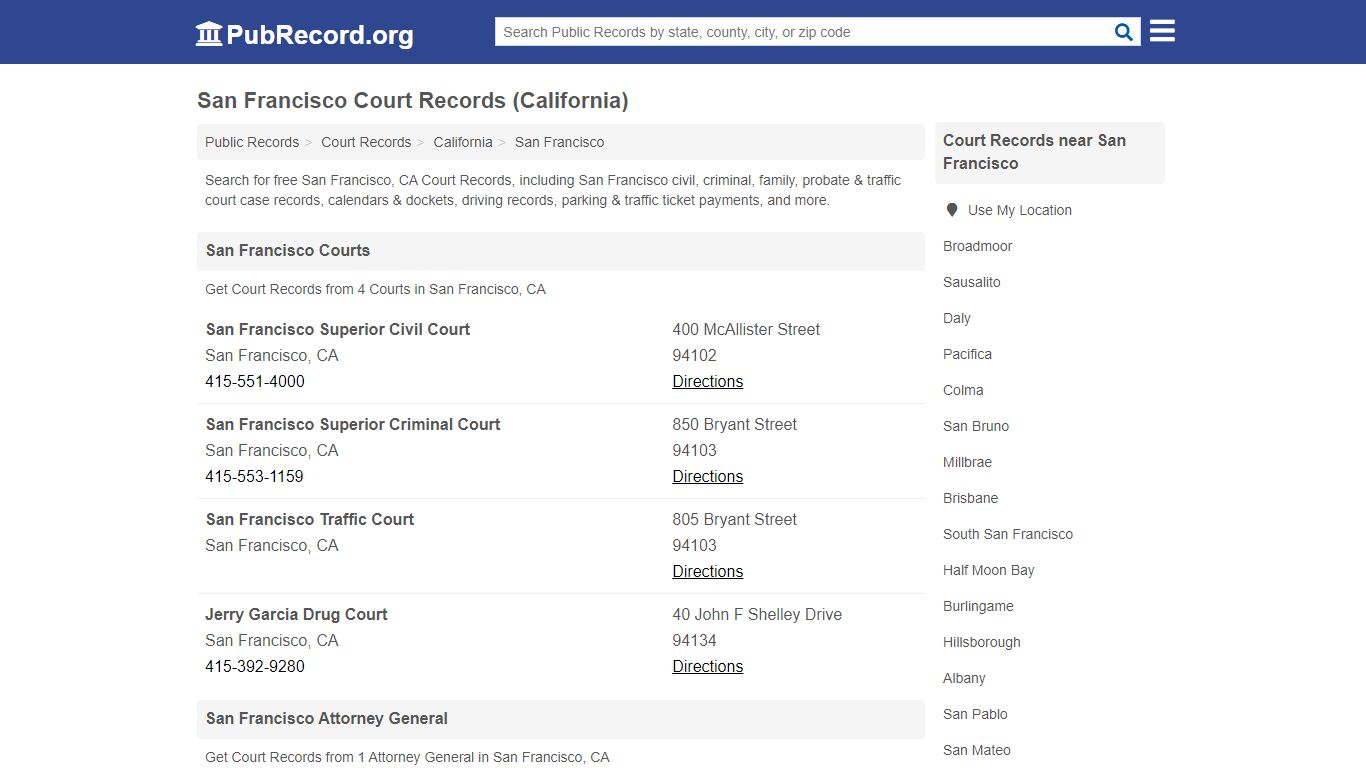
Task: Go to Court Records breadcrumb
Action: [x=366, y=142]
